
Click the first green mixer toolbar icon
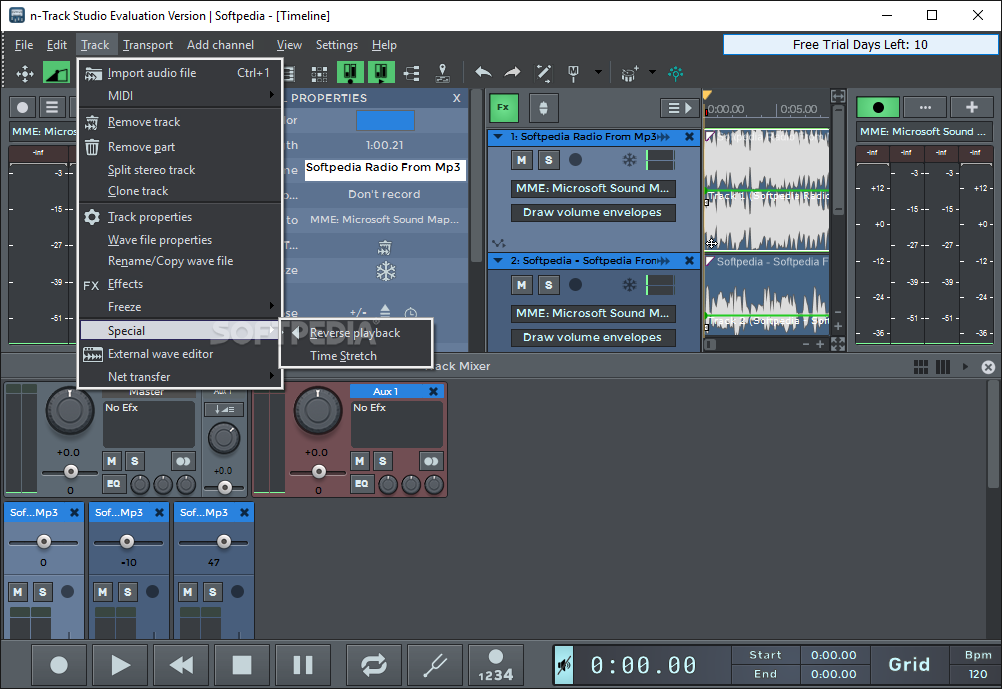tap(350, 73)
